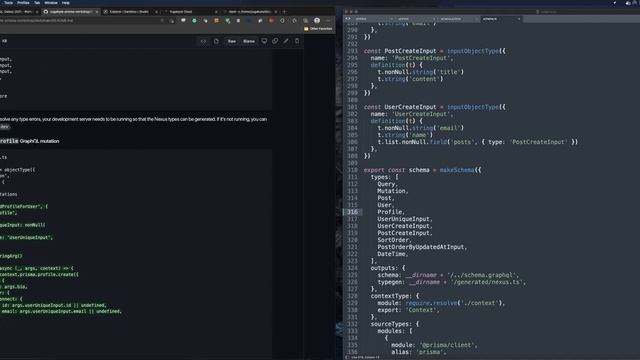The width and height of the screenshot is (640, 360).
Task: Click the open in desktop monitor icon
Action: (x=264, y=41)
